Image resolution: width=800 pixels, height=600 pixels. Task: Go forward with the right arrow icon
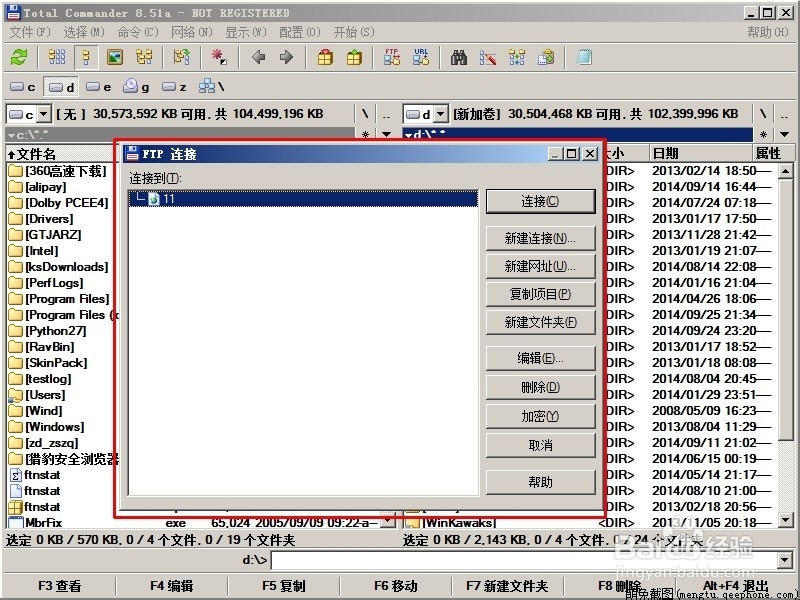point(286,57)
